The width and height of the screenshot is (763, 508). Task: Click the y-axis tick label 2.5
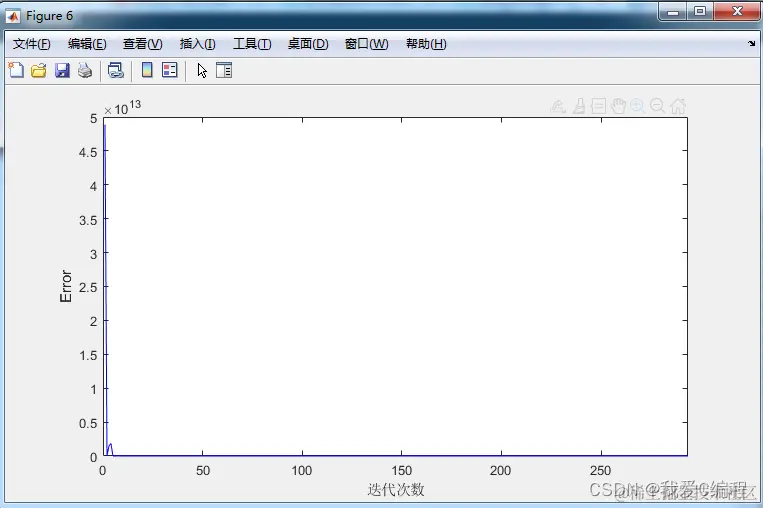pos(88,287)
